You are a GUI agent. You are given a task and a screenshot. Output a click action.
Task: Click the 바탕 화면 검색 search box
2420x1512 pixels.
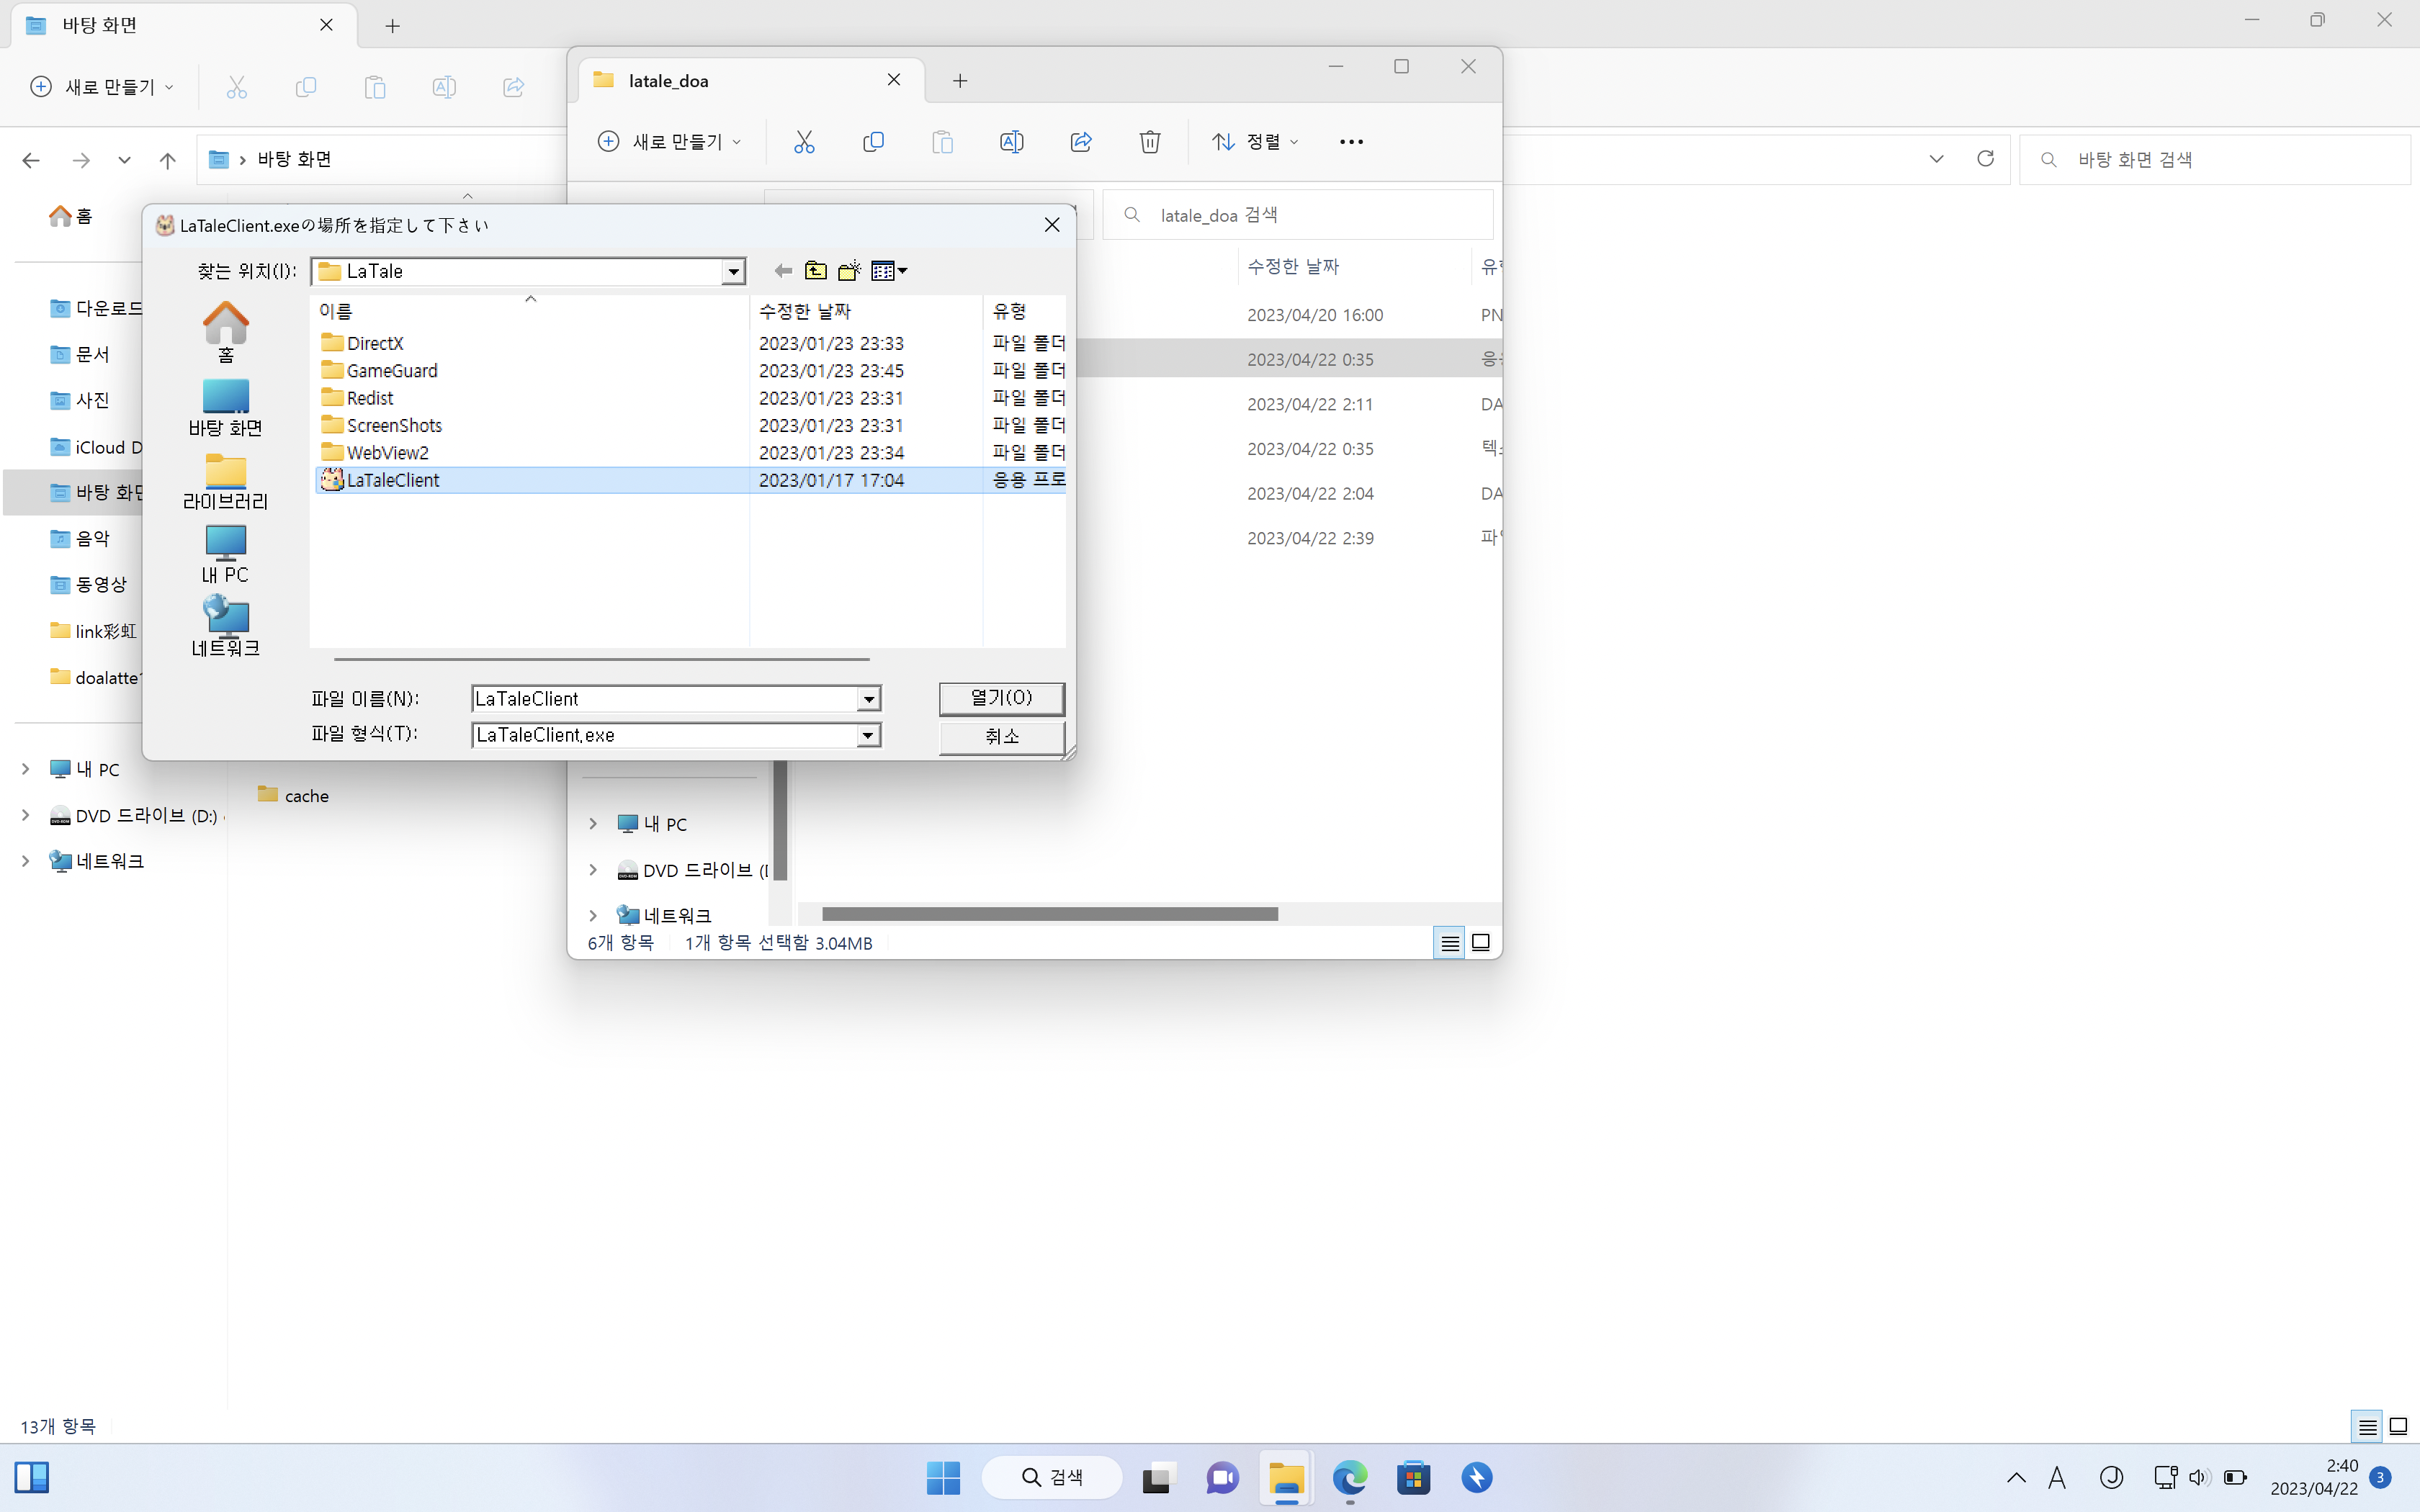point(2215,160)
